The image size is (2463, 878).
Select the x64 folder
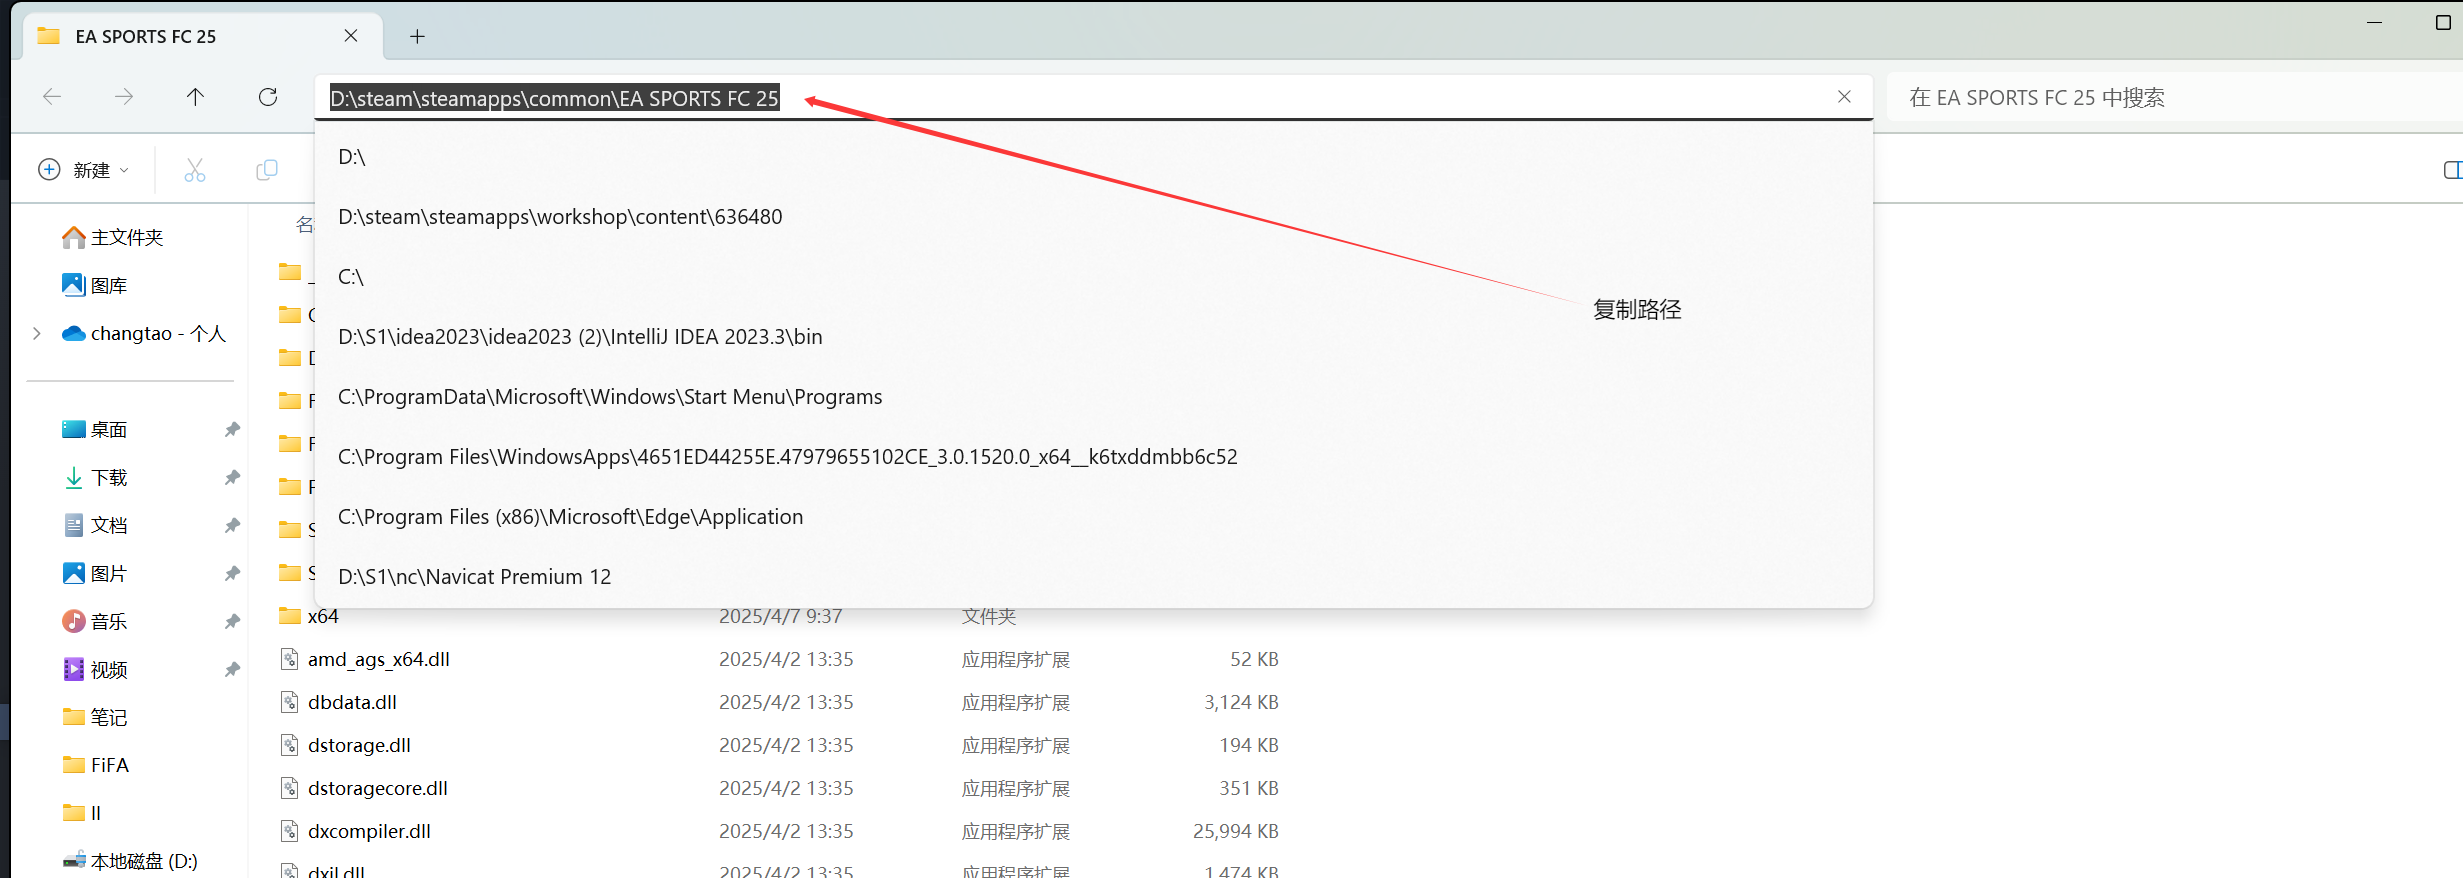coord(323,616)
